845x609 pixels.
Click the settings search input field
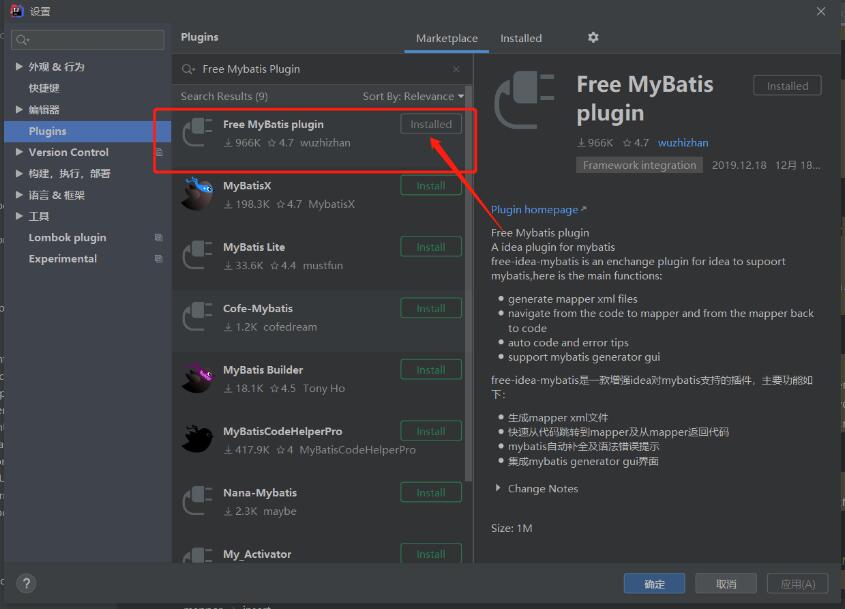click(x=88, y=40)
